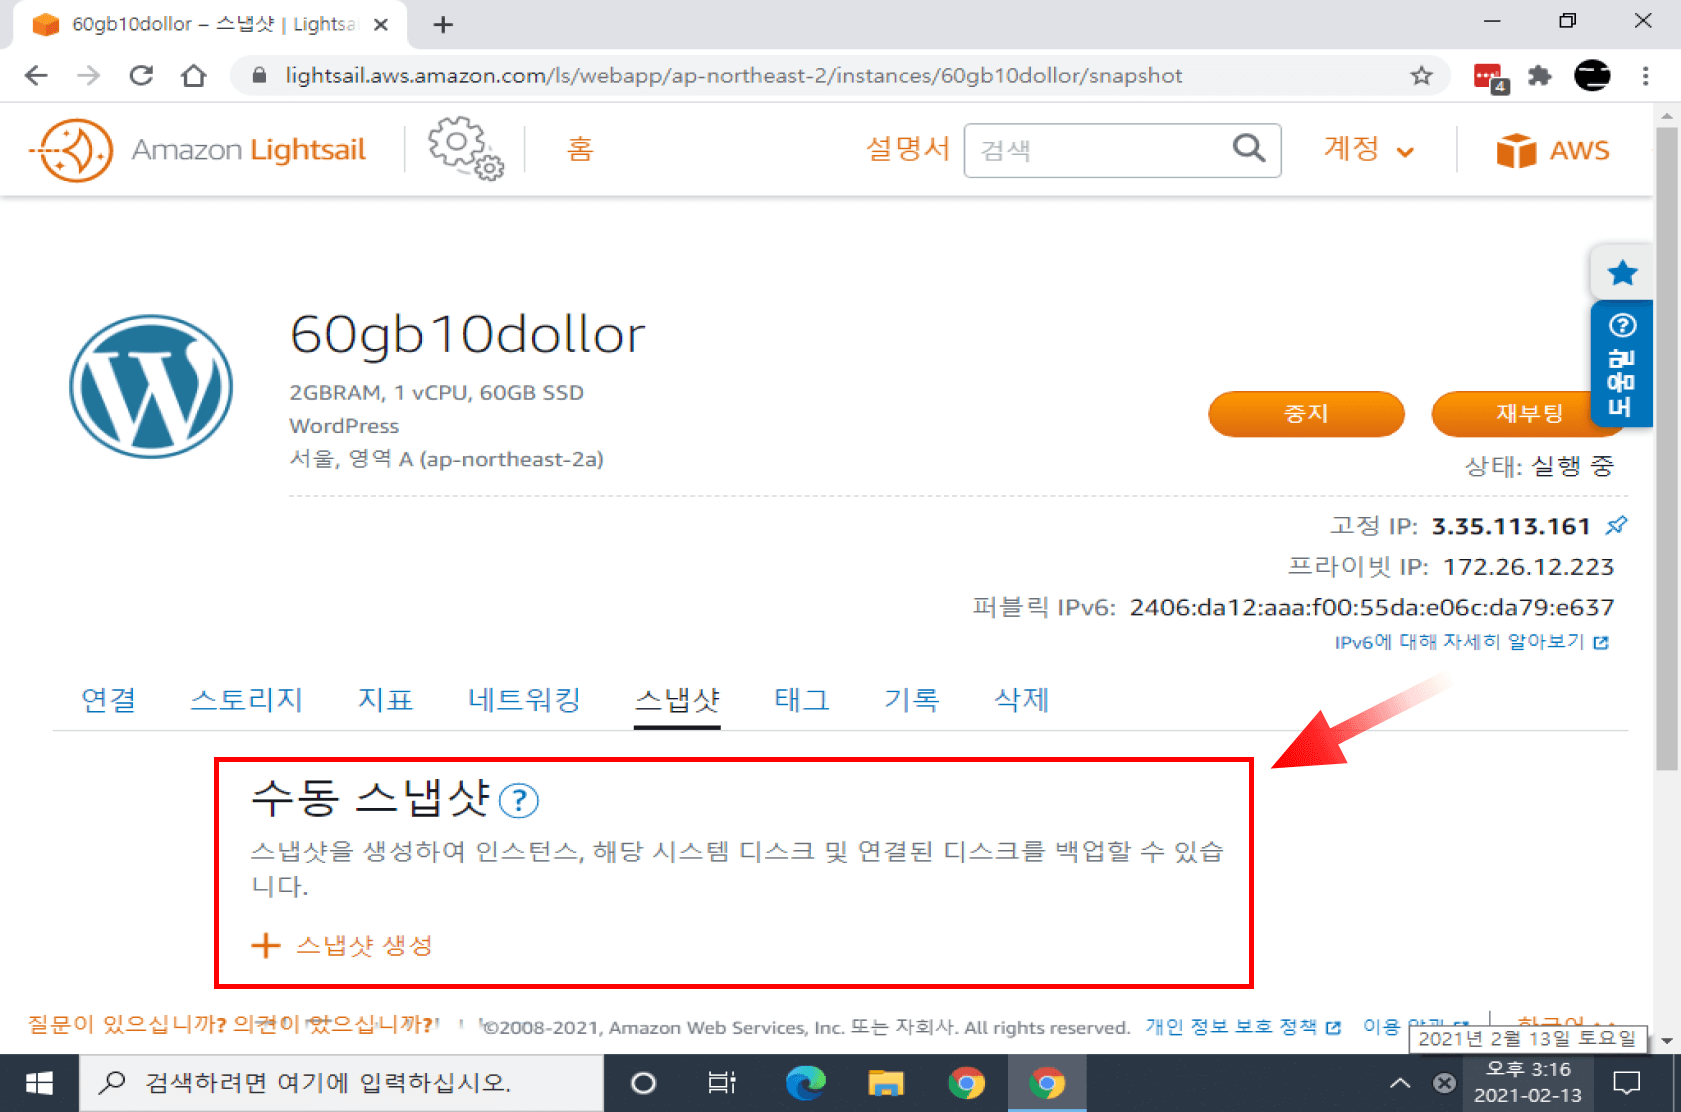Click the AWS cube icon
The image size is (1681, 1112).
pos(1516,150)
